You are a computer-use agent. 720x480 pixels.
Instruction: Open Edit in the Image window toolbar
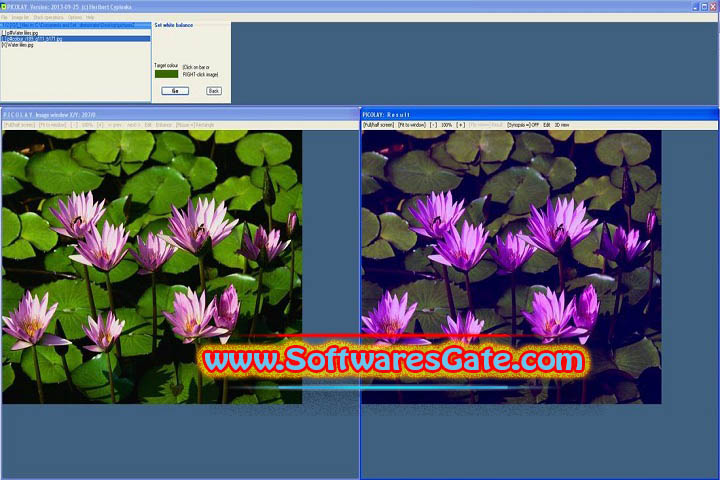[148, 125]
